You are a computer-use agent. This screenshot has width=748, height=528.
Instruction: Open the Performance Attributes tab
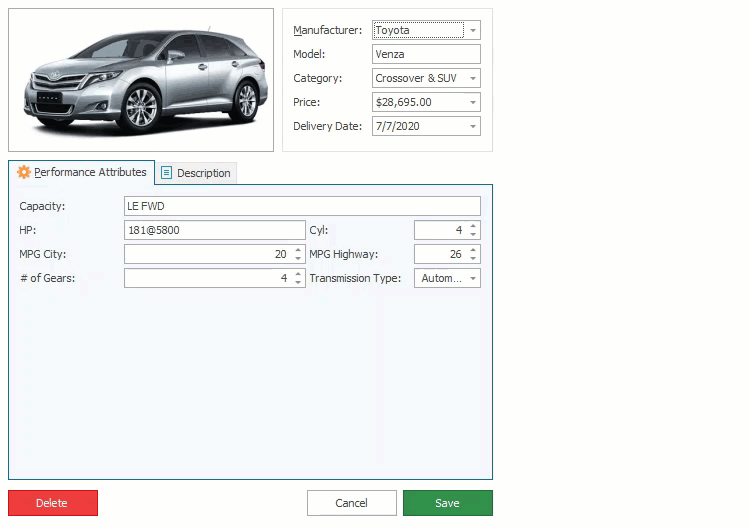click(82, 172)
